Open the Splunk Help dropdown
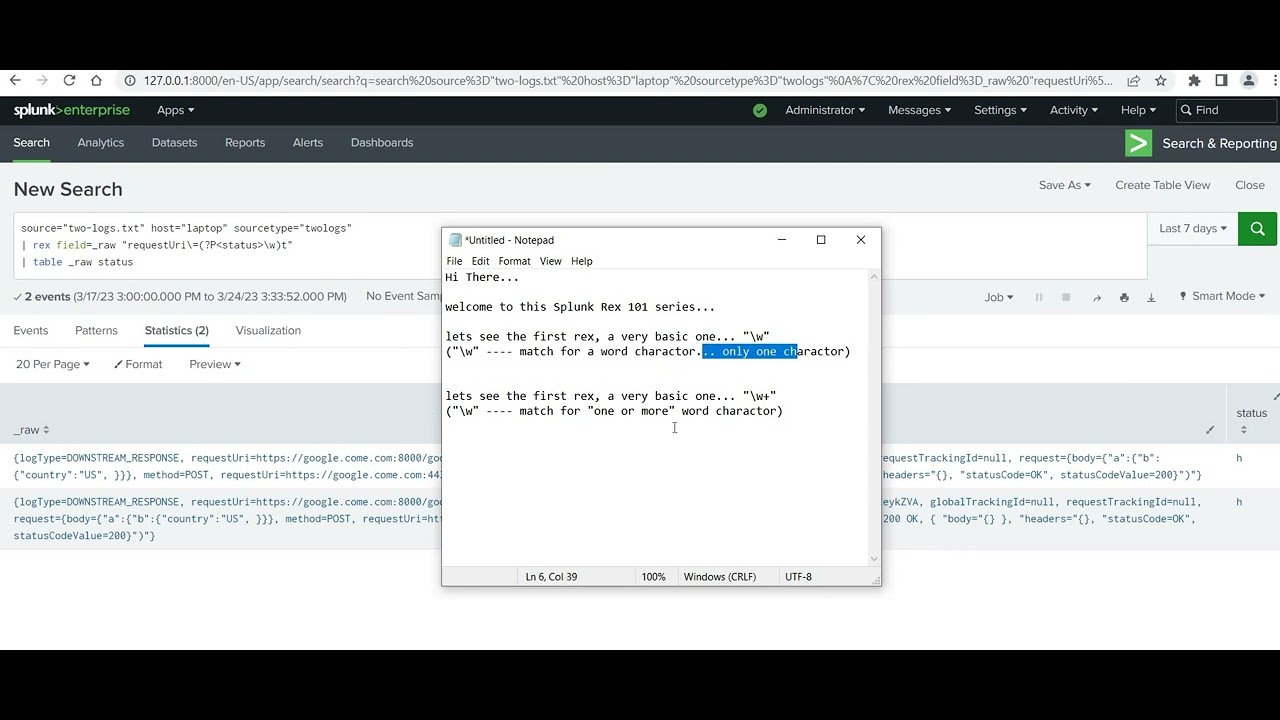 1139,110
